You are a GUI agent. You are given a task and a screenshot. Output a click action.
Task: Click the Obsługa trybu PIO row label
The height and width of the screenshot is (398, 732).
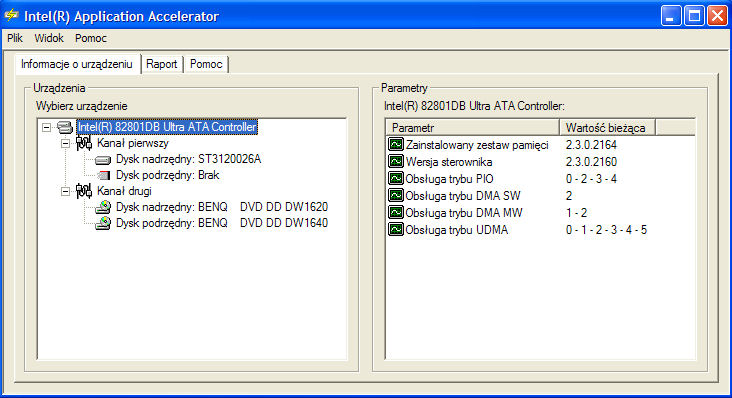[449, 179]
